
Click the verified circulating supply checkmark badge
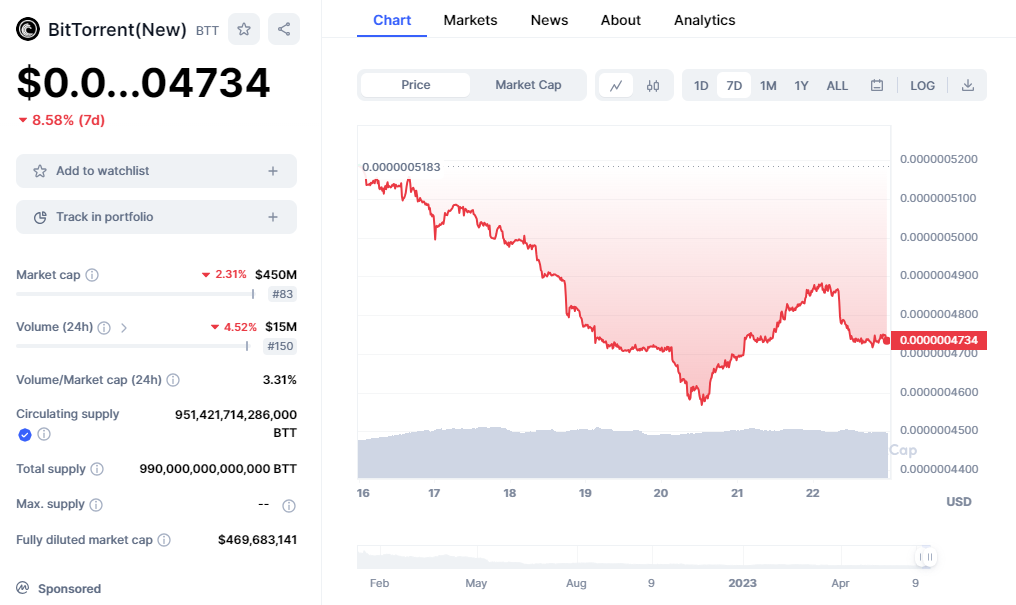pyautogui.click(x=25, y=435)
